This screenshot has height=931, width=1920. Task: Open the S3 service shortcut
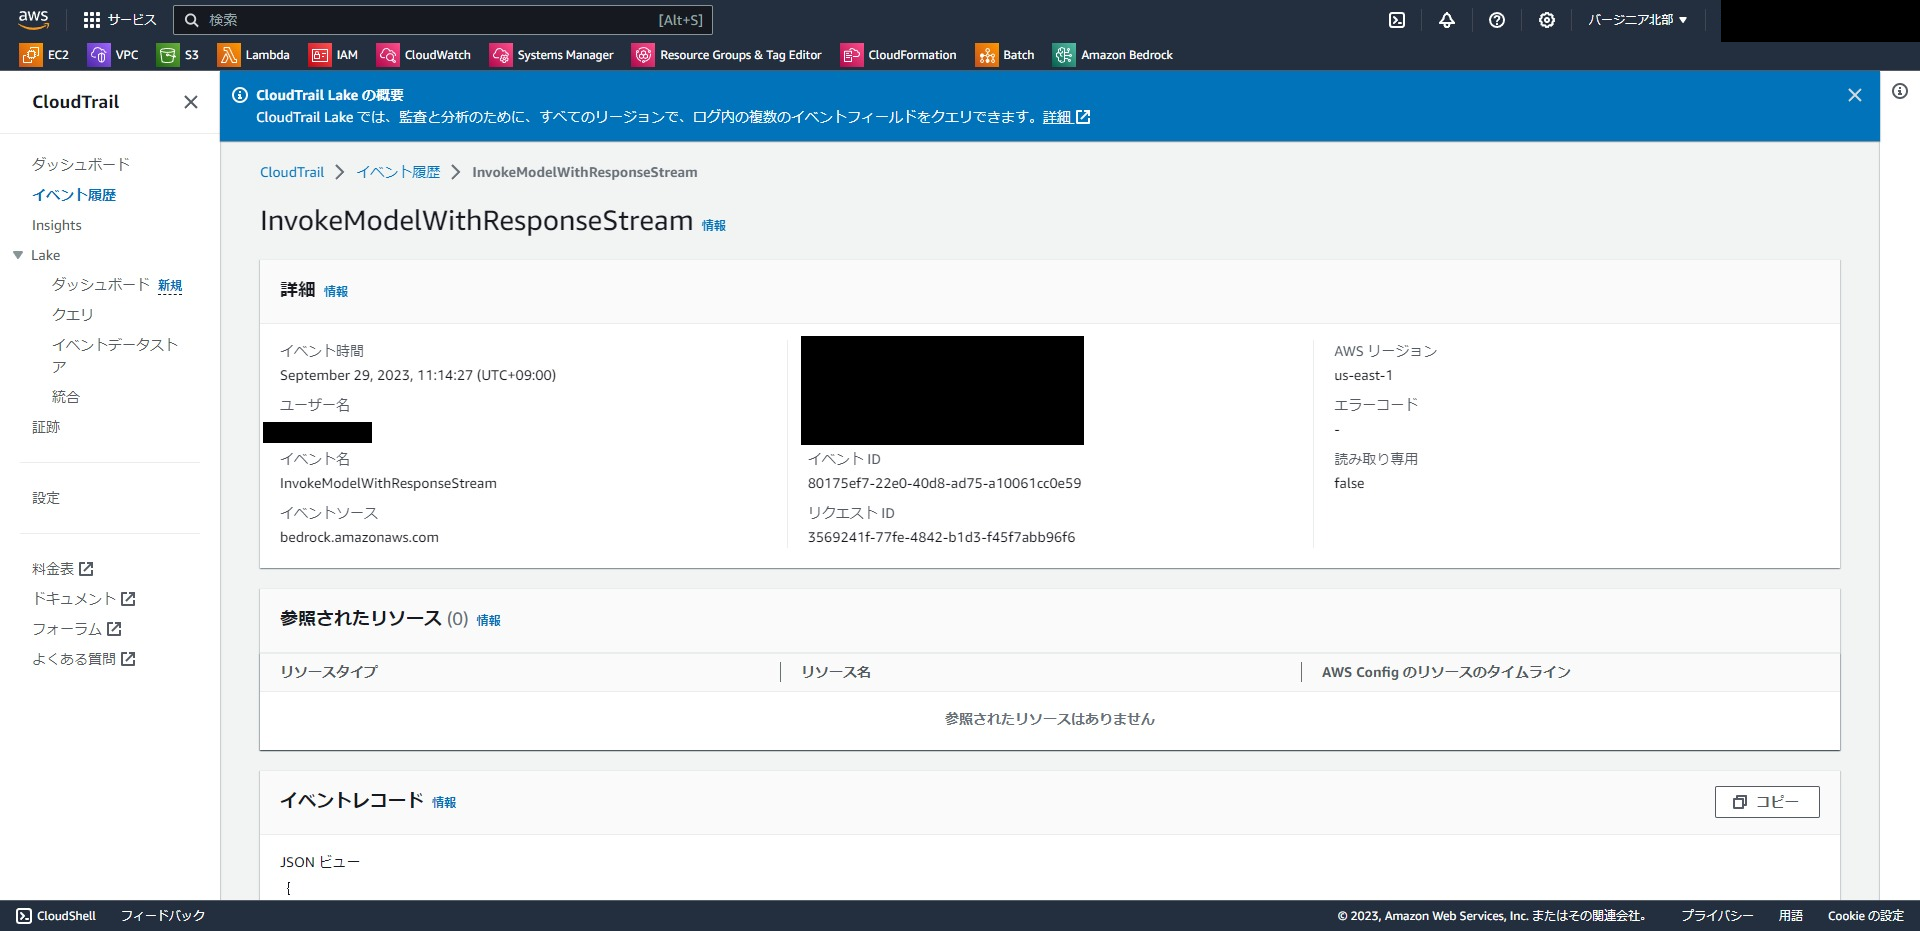[179, 55]
